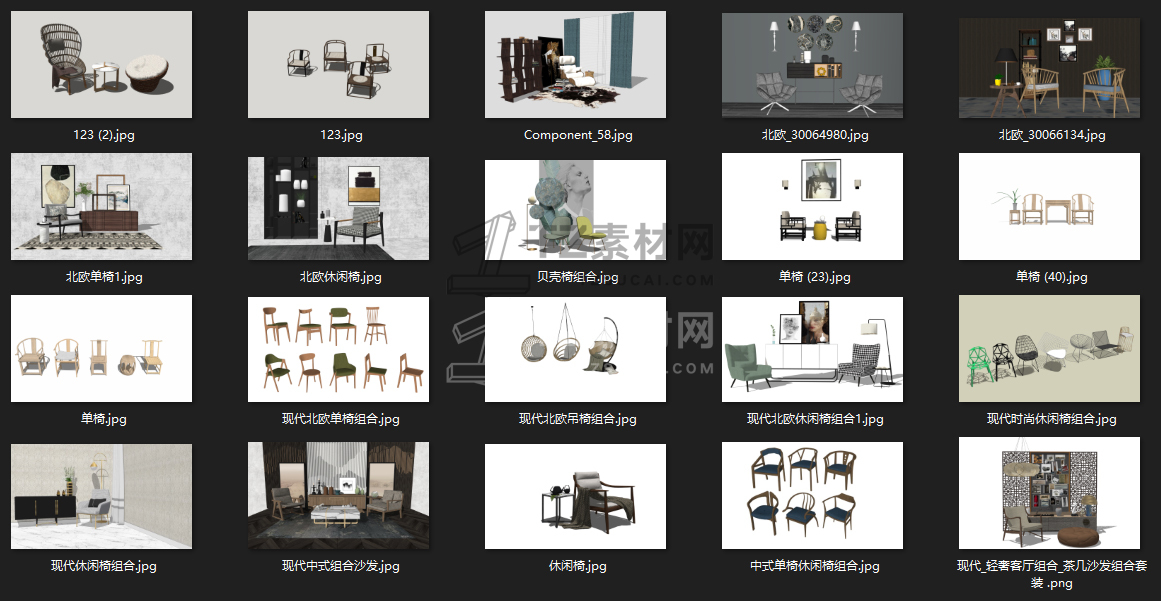Viewport: 1161px width, 601px height.
Task: Click the file name 单椅 (40).jpg
Action: click(x=1051, y=277)
